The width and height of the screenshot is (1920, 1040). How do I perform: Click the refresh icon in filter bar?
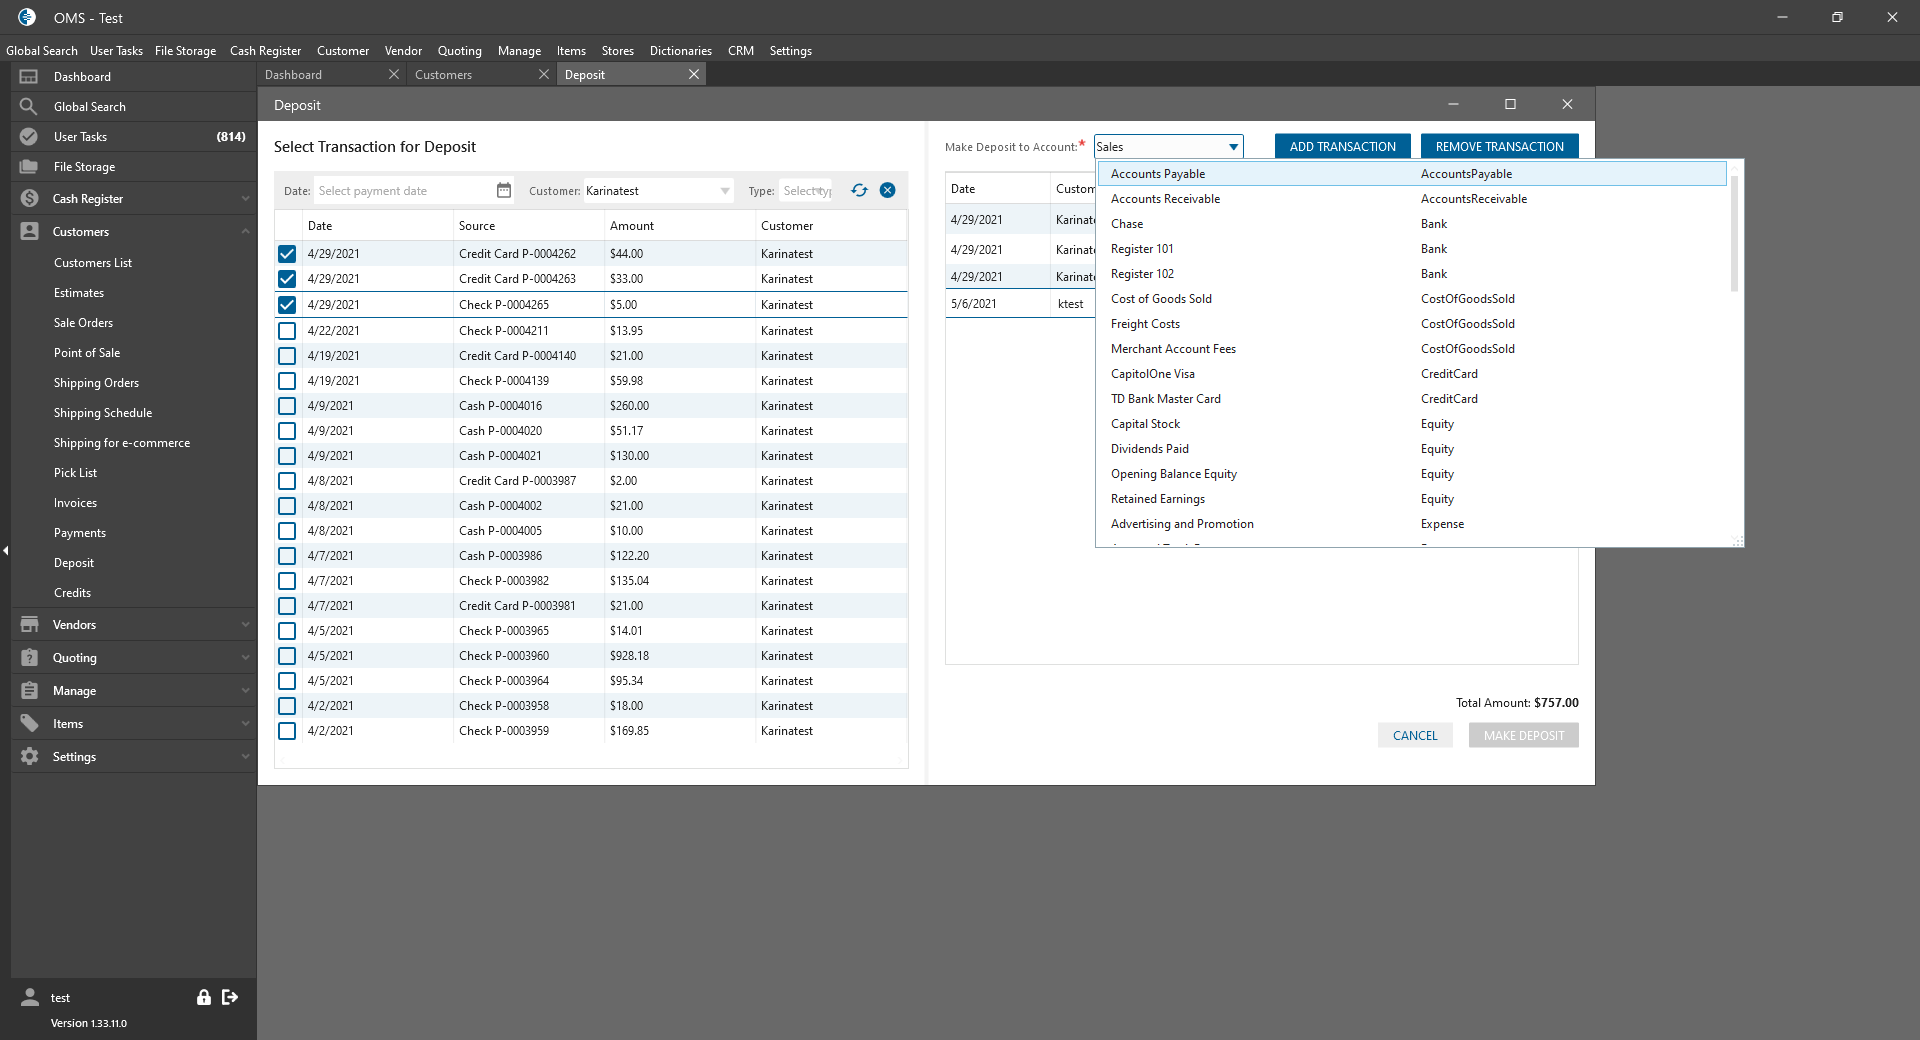coord(859,190)
